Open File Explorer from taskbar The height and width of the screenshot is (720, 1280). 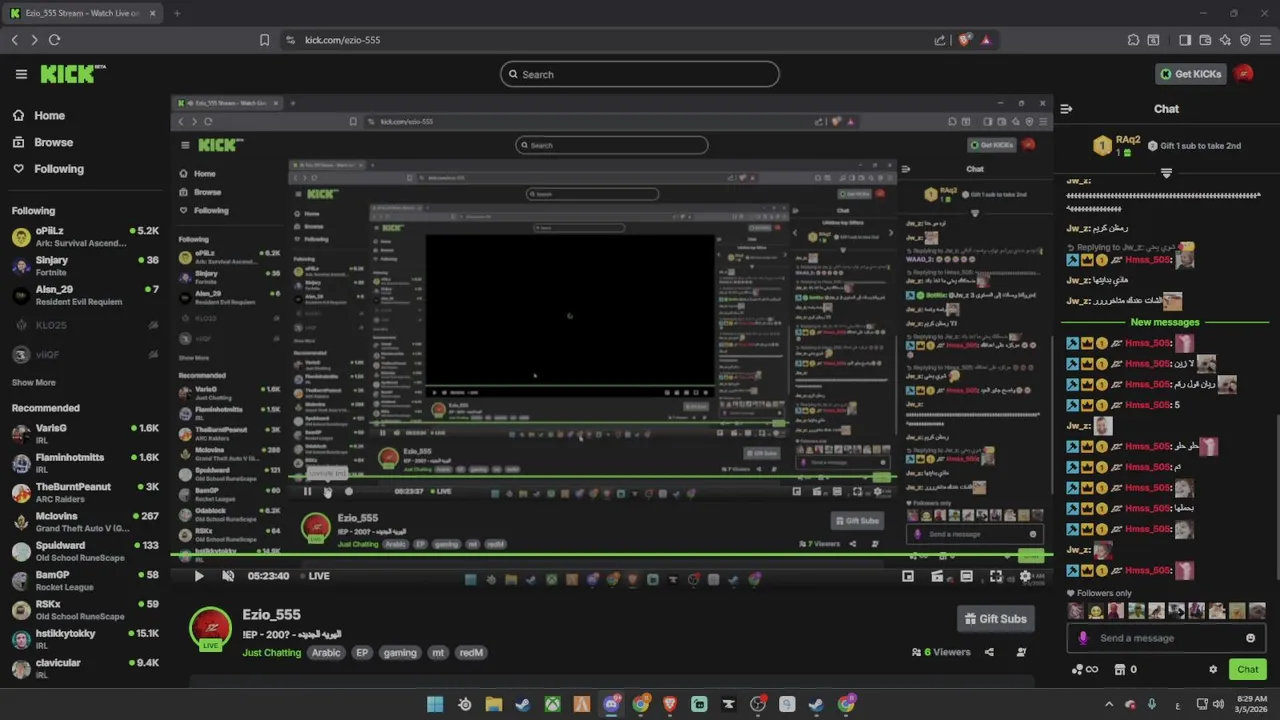[x=493, y=705]
